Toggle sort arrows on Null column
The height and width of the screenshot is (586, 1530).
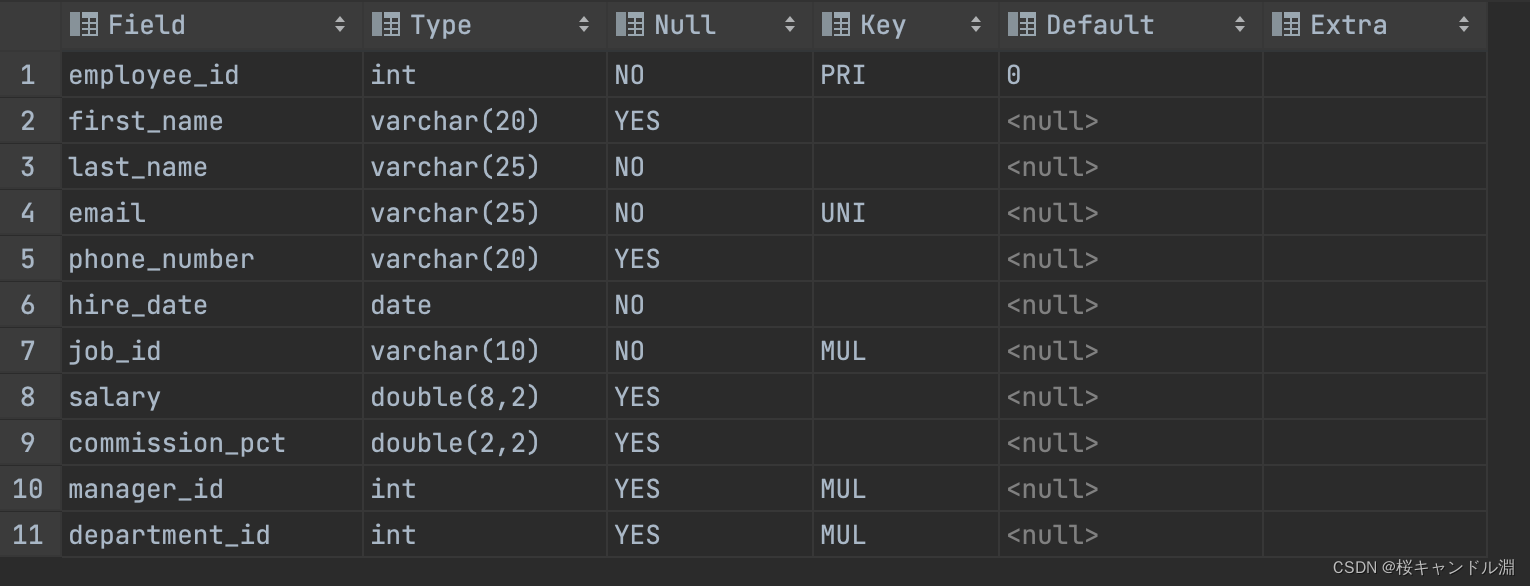point(790,25)
